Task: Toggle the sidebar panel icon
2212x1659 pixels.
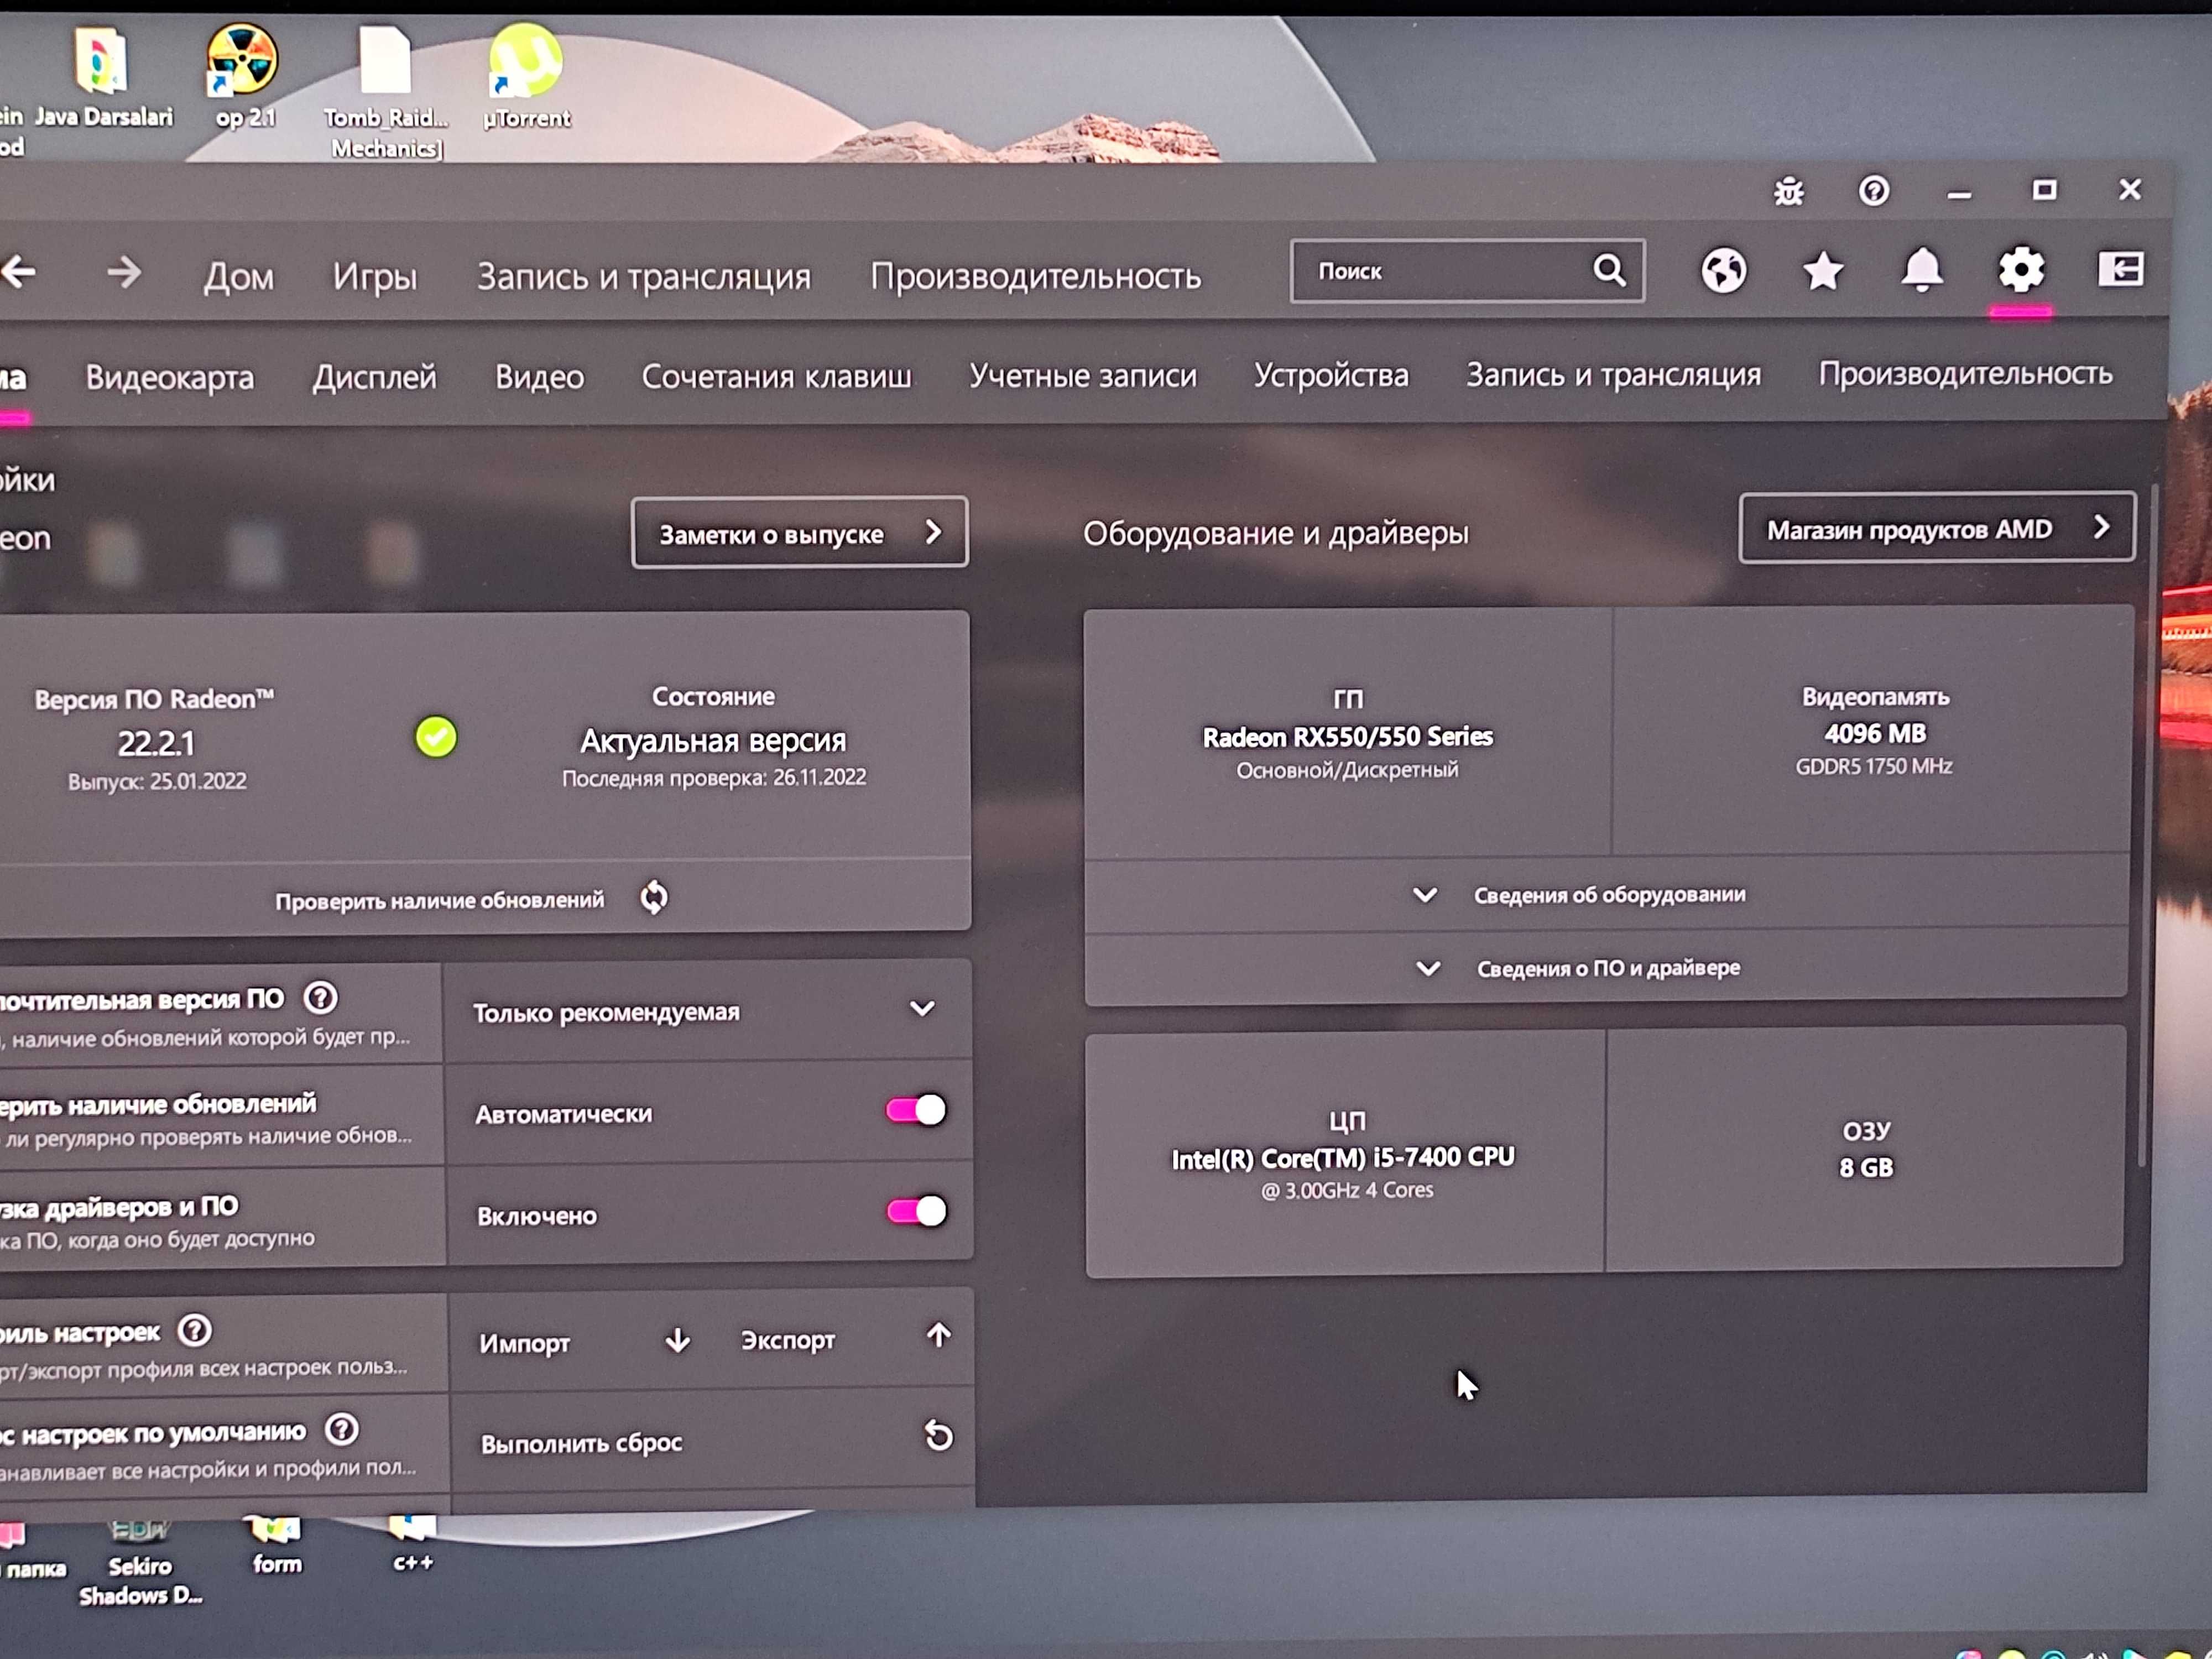Action: 2120,268
